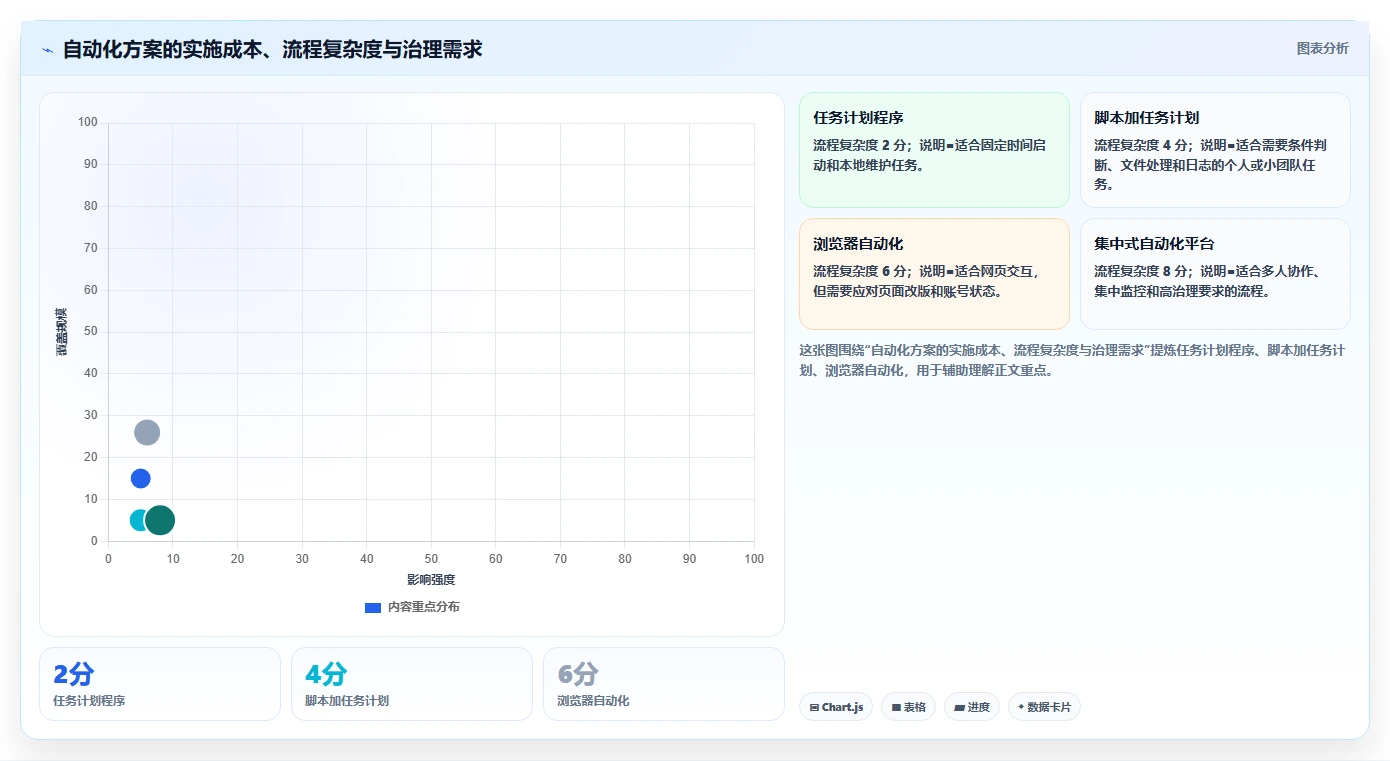Click the 6分 浏览器自动化 stat tile
Image resolution: width=1390 pixels, height=761 pixels.
[664, 684]
